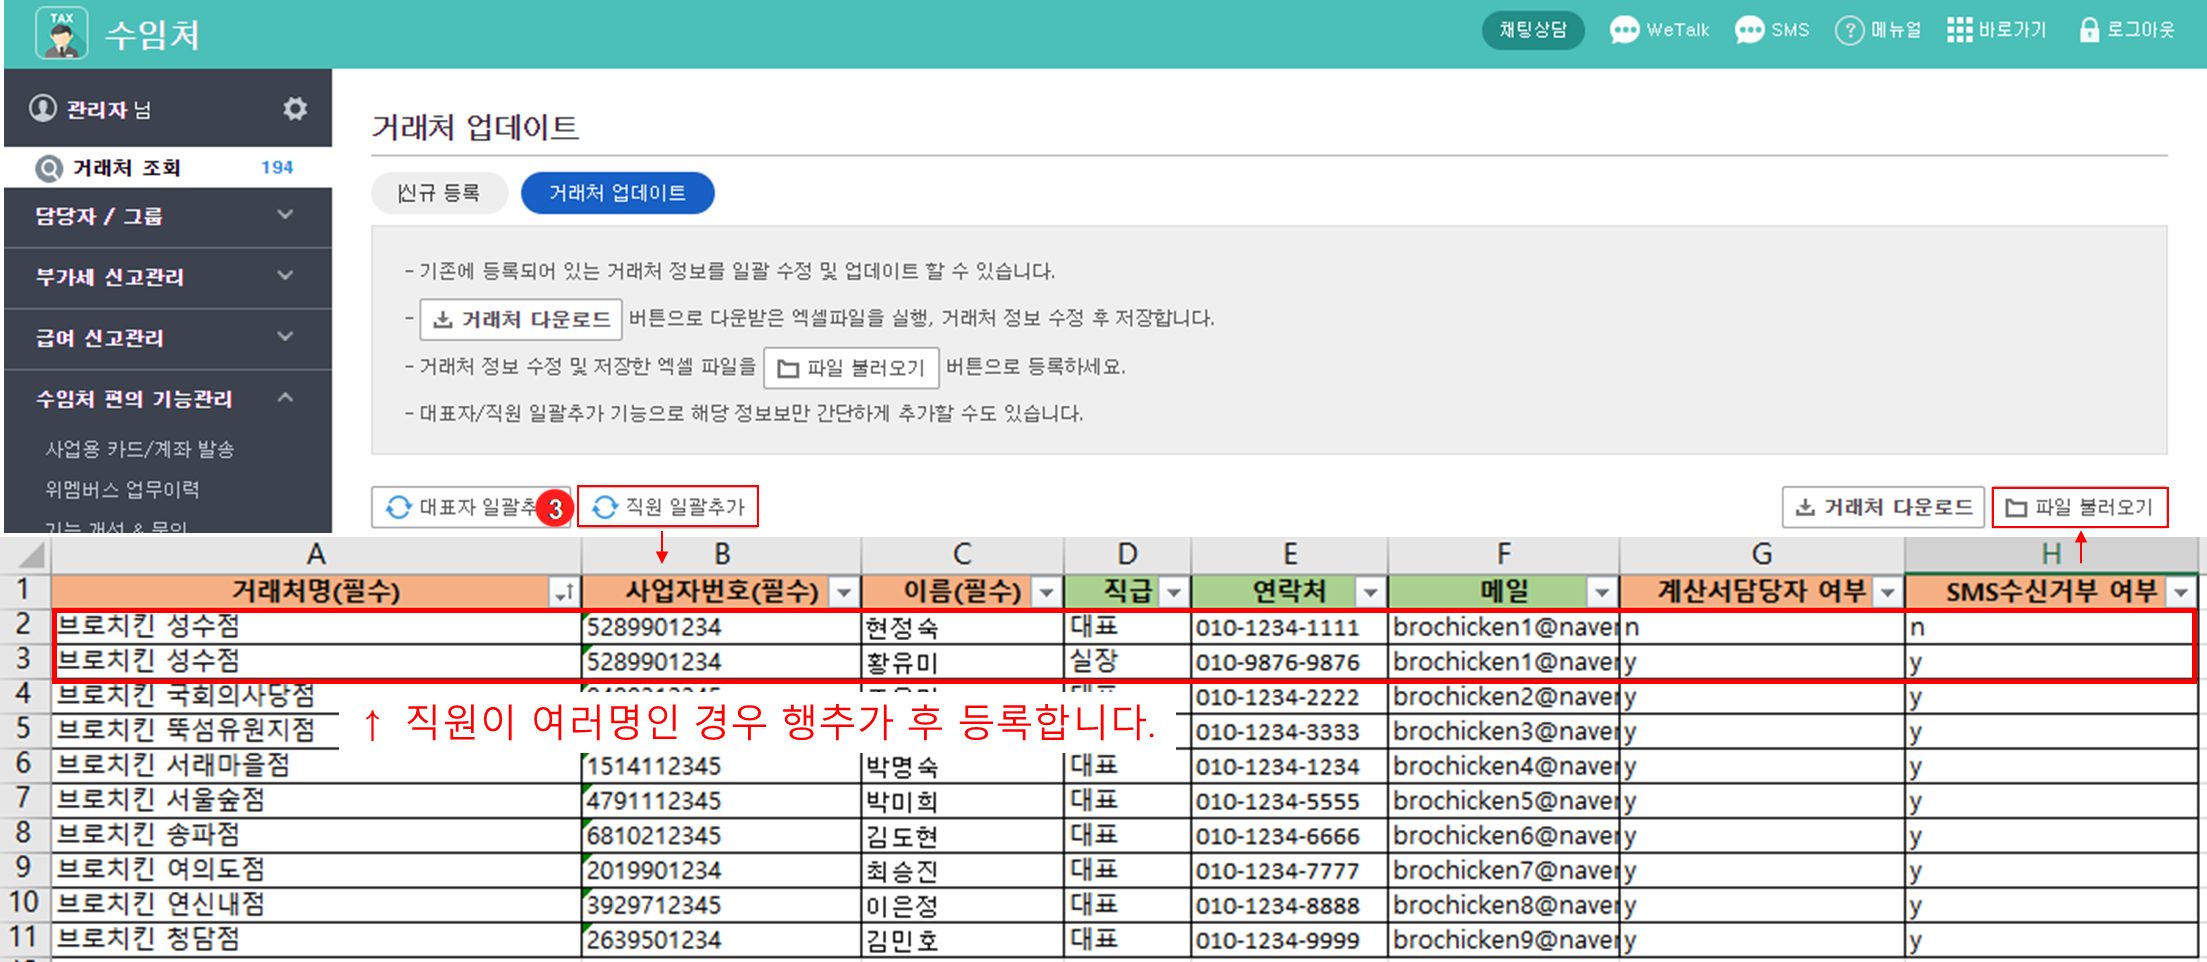Open the 이름(필수) column filter dropdown
The height and width of the screenshot is (962, 2207).
1046,593
